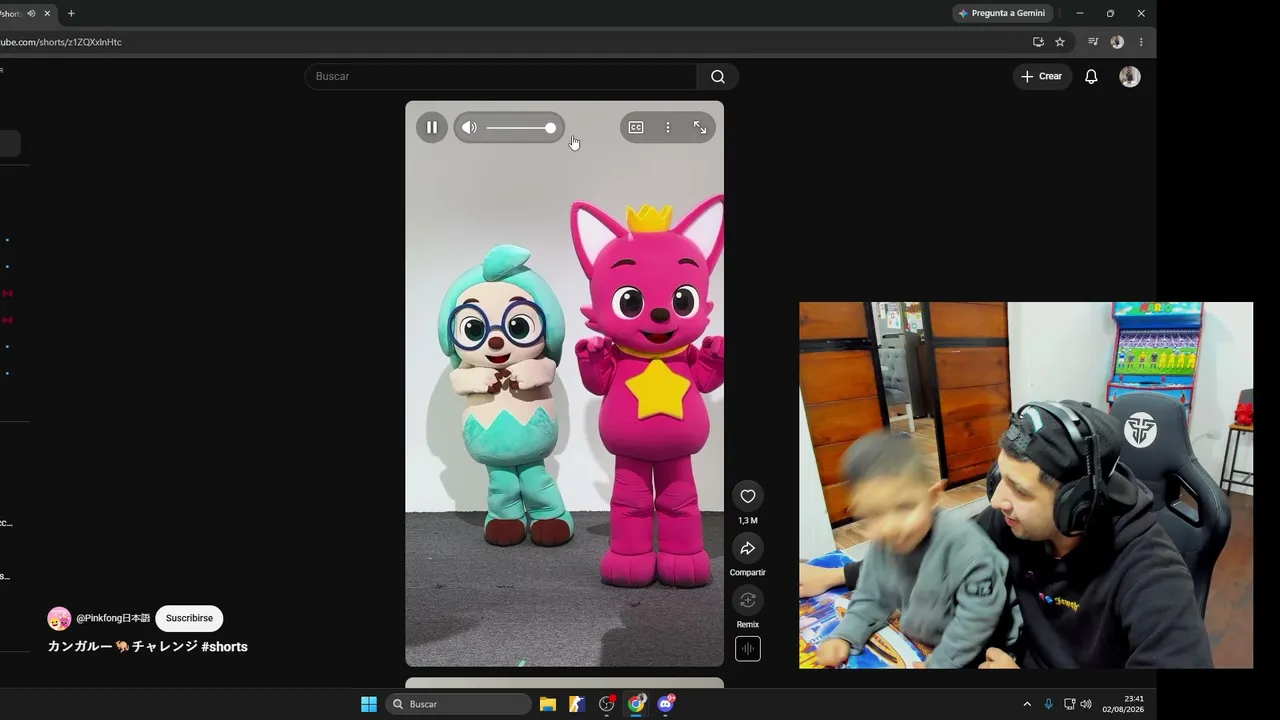The height and width of the screenshot is (720, 1280).
Task: Open the Windows Start menu
Action: click(x=369, y=704)
